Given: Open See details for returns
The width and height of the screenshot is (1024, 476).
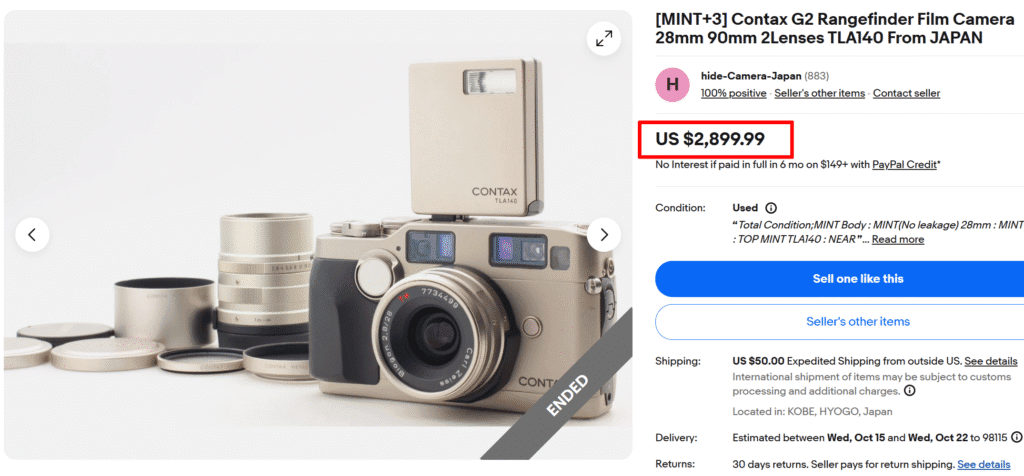Looking at the screenshot, I should (x=983, y=464).
